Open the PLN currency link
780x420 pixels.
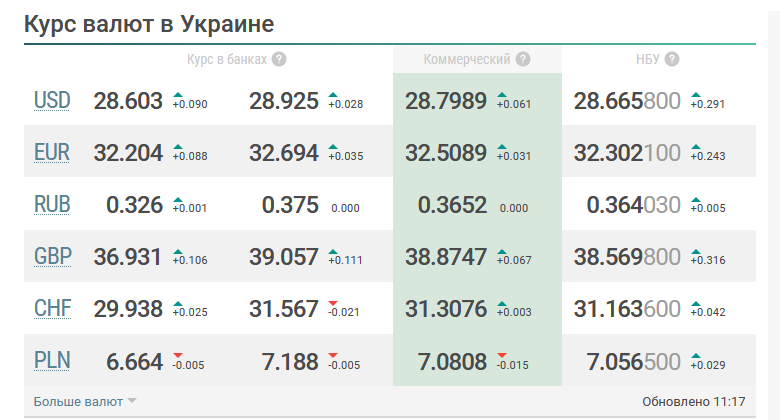pyautogui.click(x=52, y=361)
